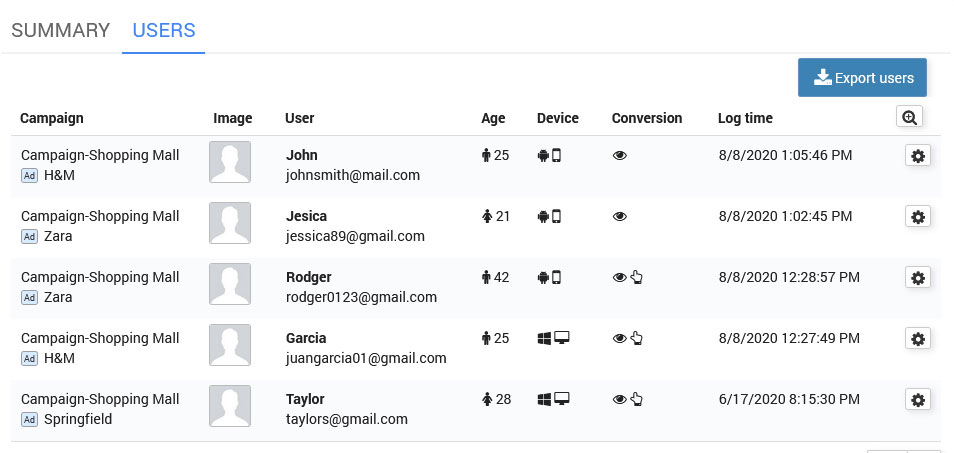Screen dimensions: 954x453
Task: Click the Windows desktop device icon for Taylor
Action: tap(553, 400)
